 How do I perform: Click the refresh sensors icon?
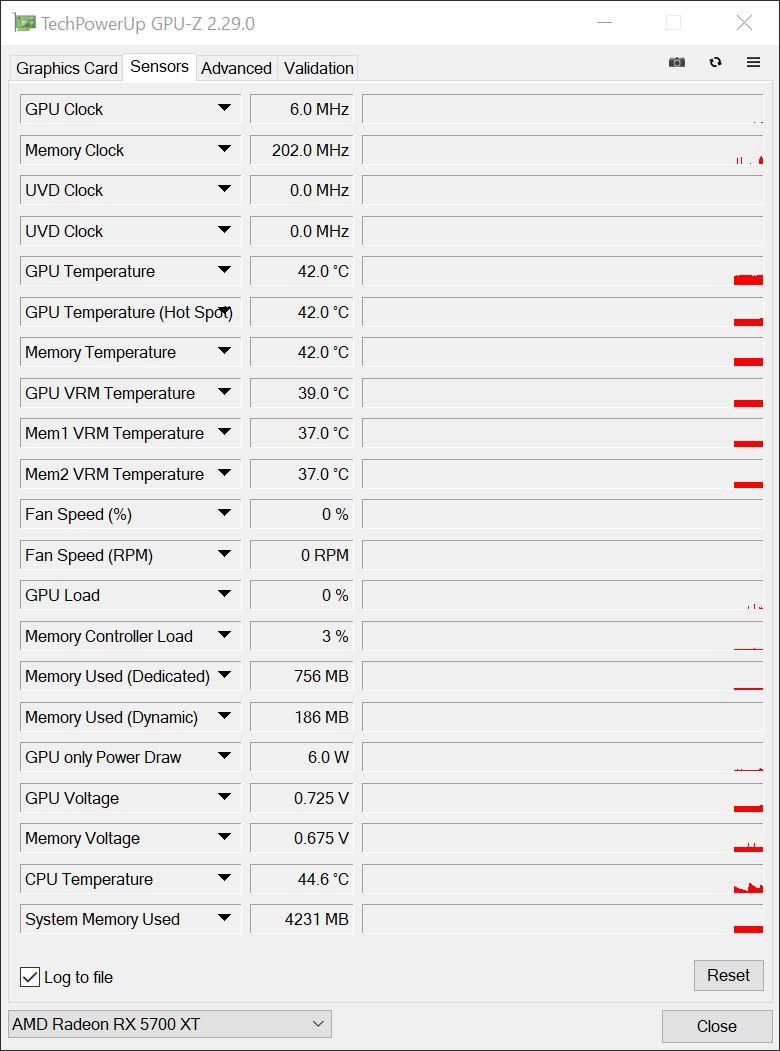[x=715, y=62]
